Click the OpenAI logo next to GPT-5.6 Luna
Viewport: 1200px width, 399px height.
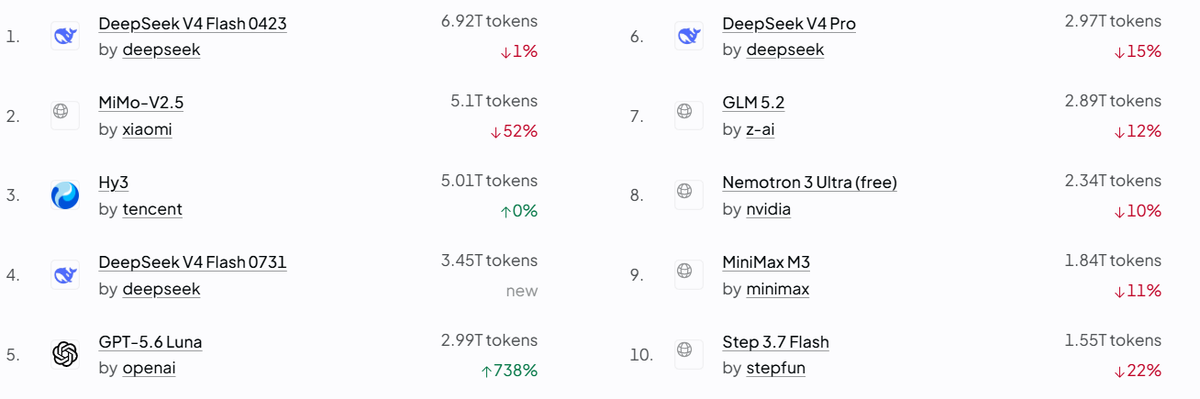click(65, 354)
